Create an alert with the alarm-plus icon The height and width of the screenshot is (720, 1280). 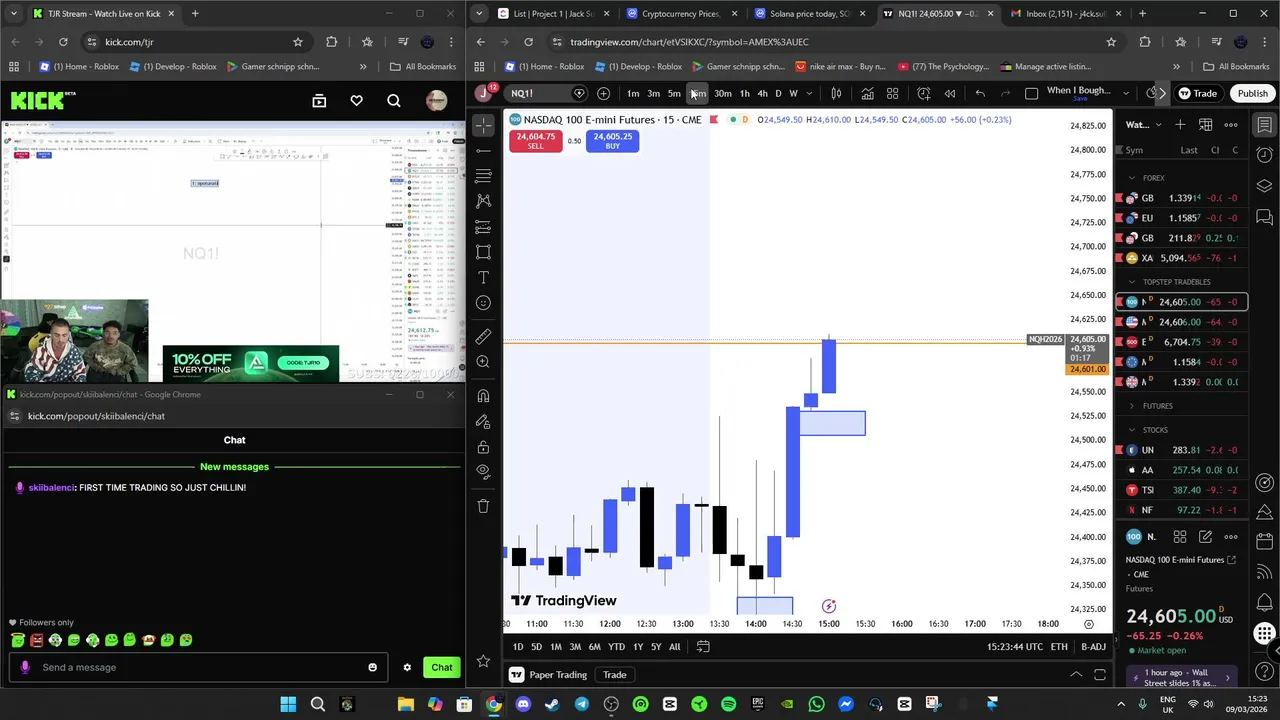click(x=924, y=94)
